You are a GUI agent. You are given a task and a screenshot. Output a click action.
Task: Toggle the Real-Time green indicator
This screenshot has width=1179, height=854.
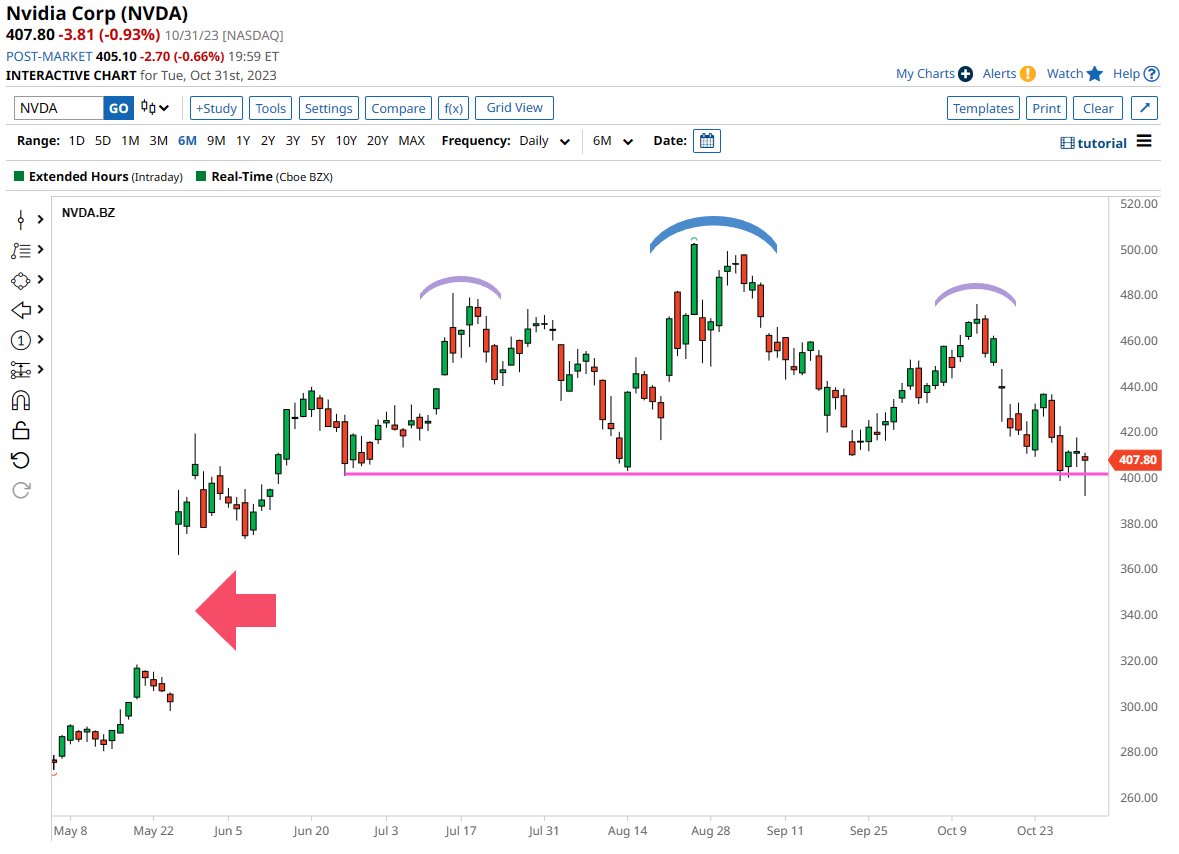click(201, 176)
